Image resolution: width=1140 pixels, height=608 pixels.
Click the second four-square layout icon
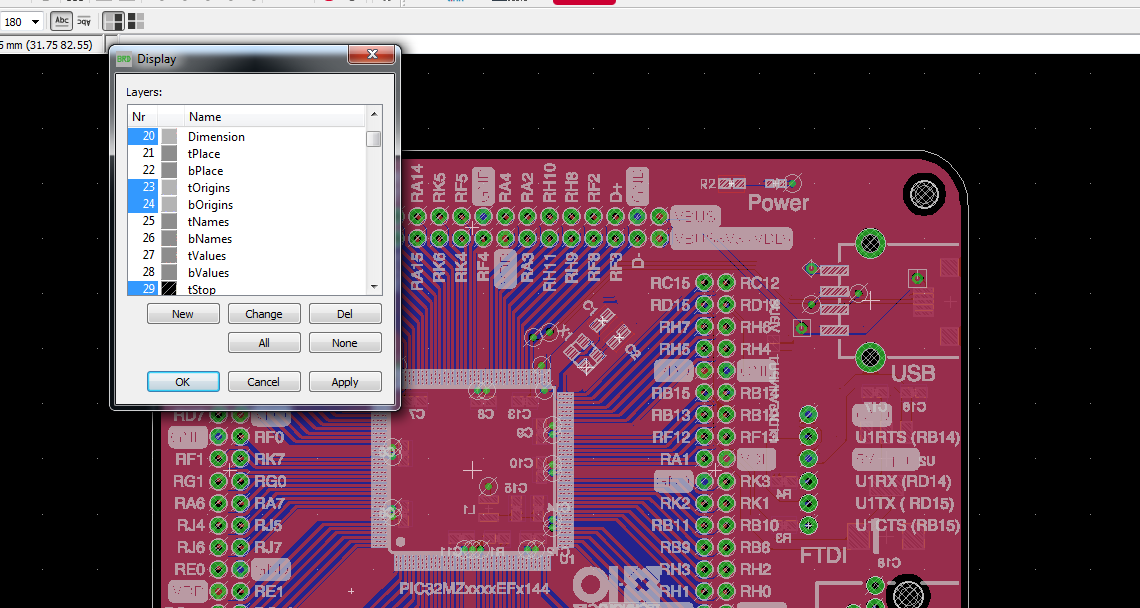136,21
